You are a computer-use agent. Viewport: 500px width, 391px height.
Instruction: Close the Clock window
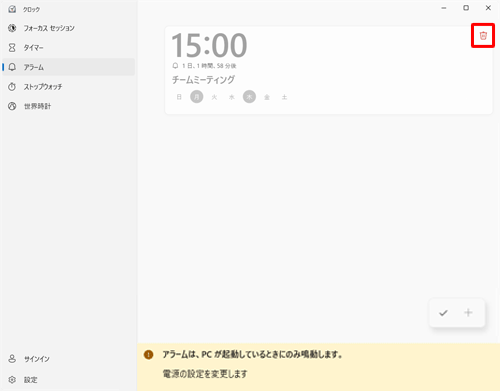click(x=488, y=8)
